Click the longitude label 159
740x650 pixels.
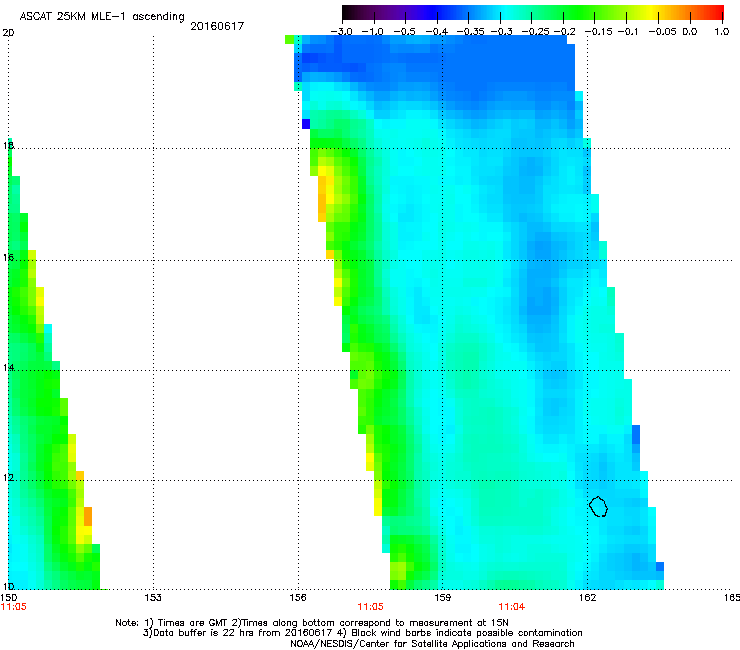tap(442, 598)
